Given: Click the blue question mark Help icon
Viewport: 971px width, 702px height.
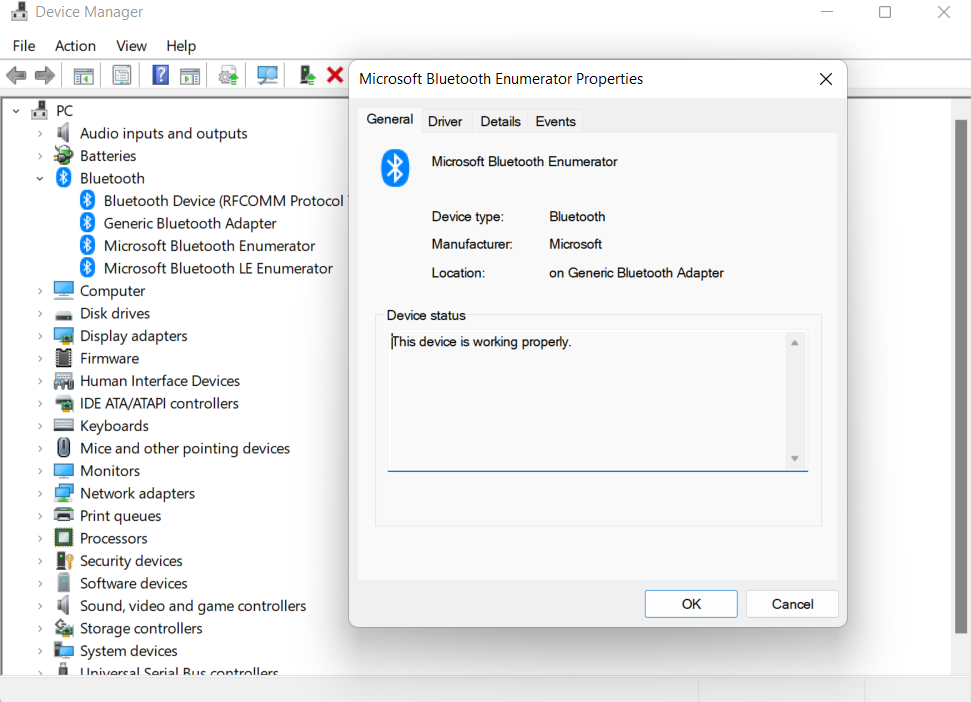Looking at the screenshot, I should [160, 76].
